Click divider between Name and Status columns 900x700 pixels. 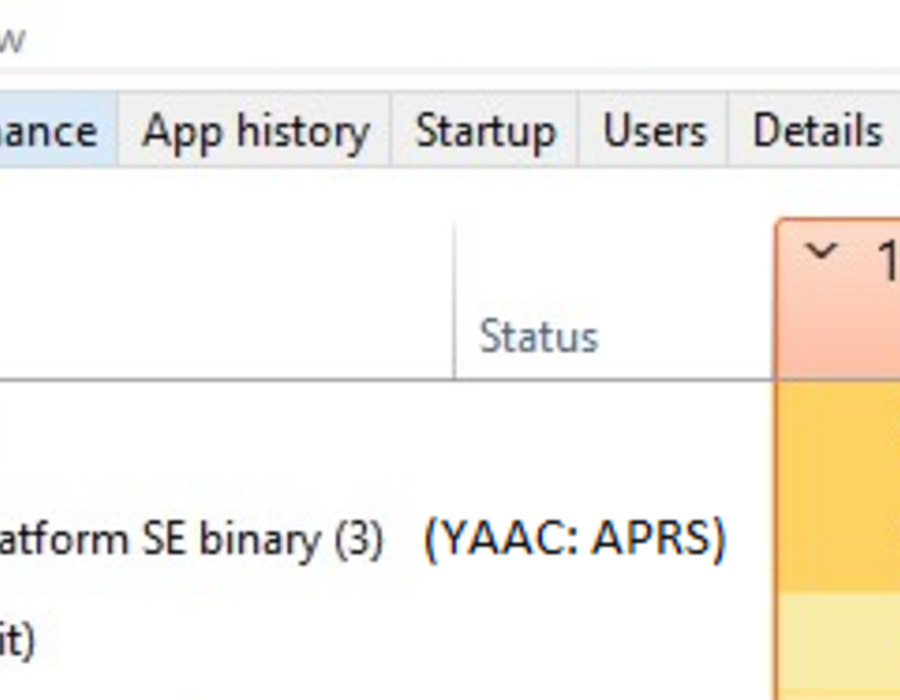[454, 300]
